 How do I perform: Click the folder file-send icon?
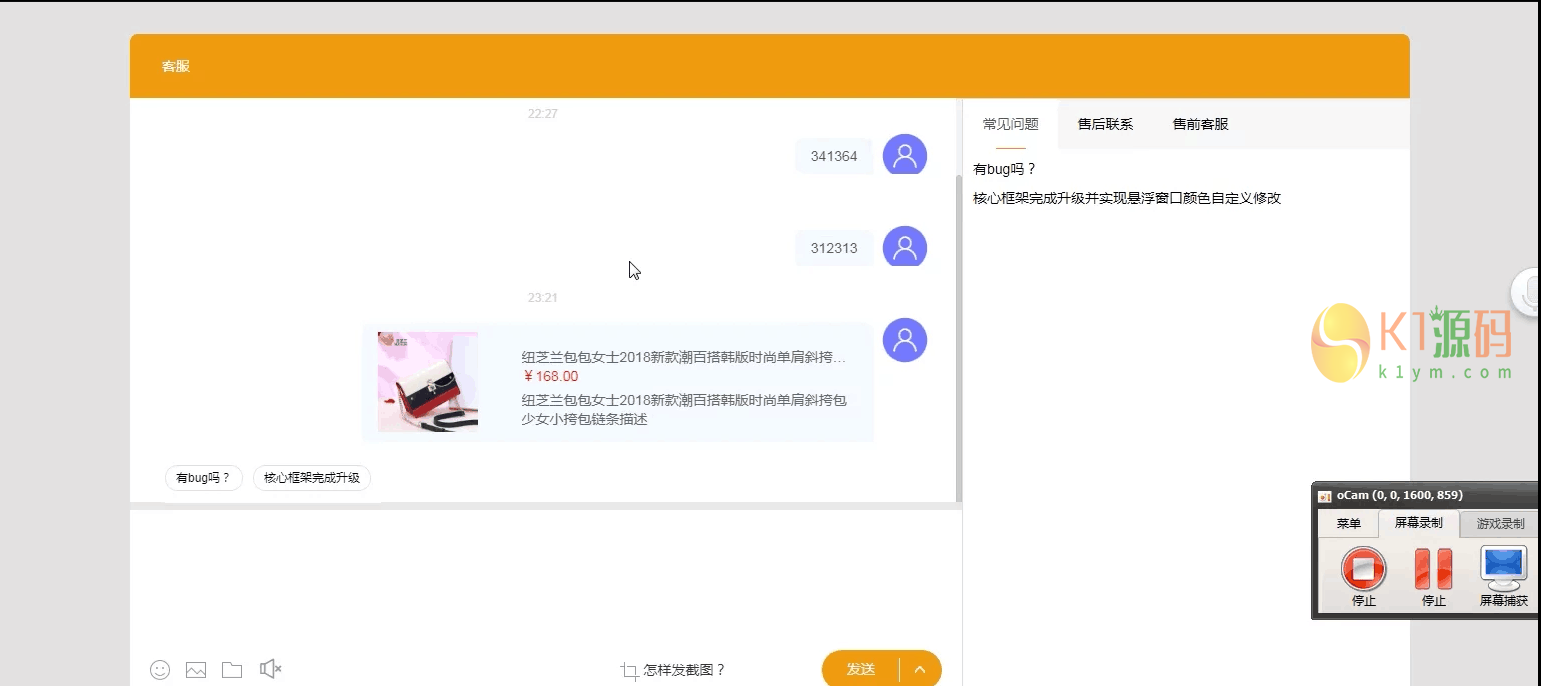(232, 670)
